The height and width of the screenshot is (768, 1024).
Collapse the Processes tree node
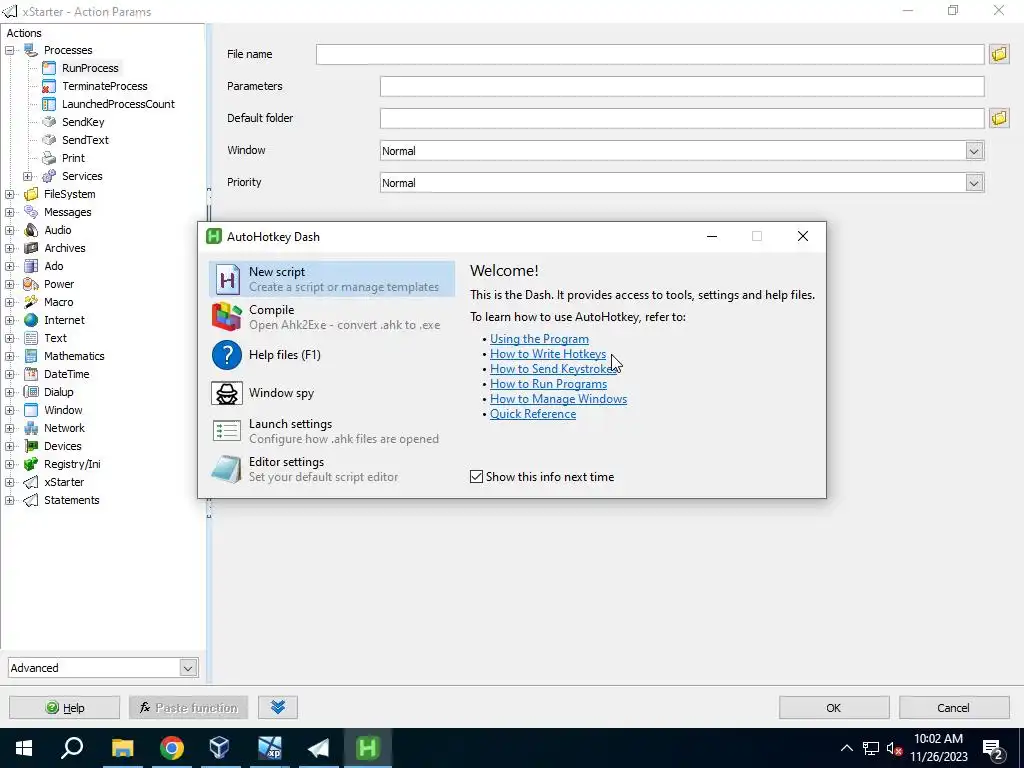point(9,50)
